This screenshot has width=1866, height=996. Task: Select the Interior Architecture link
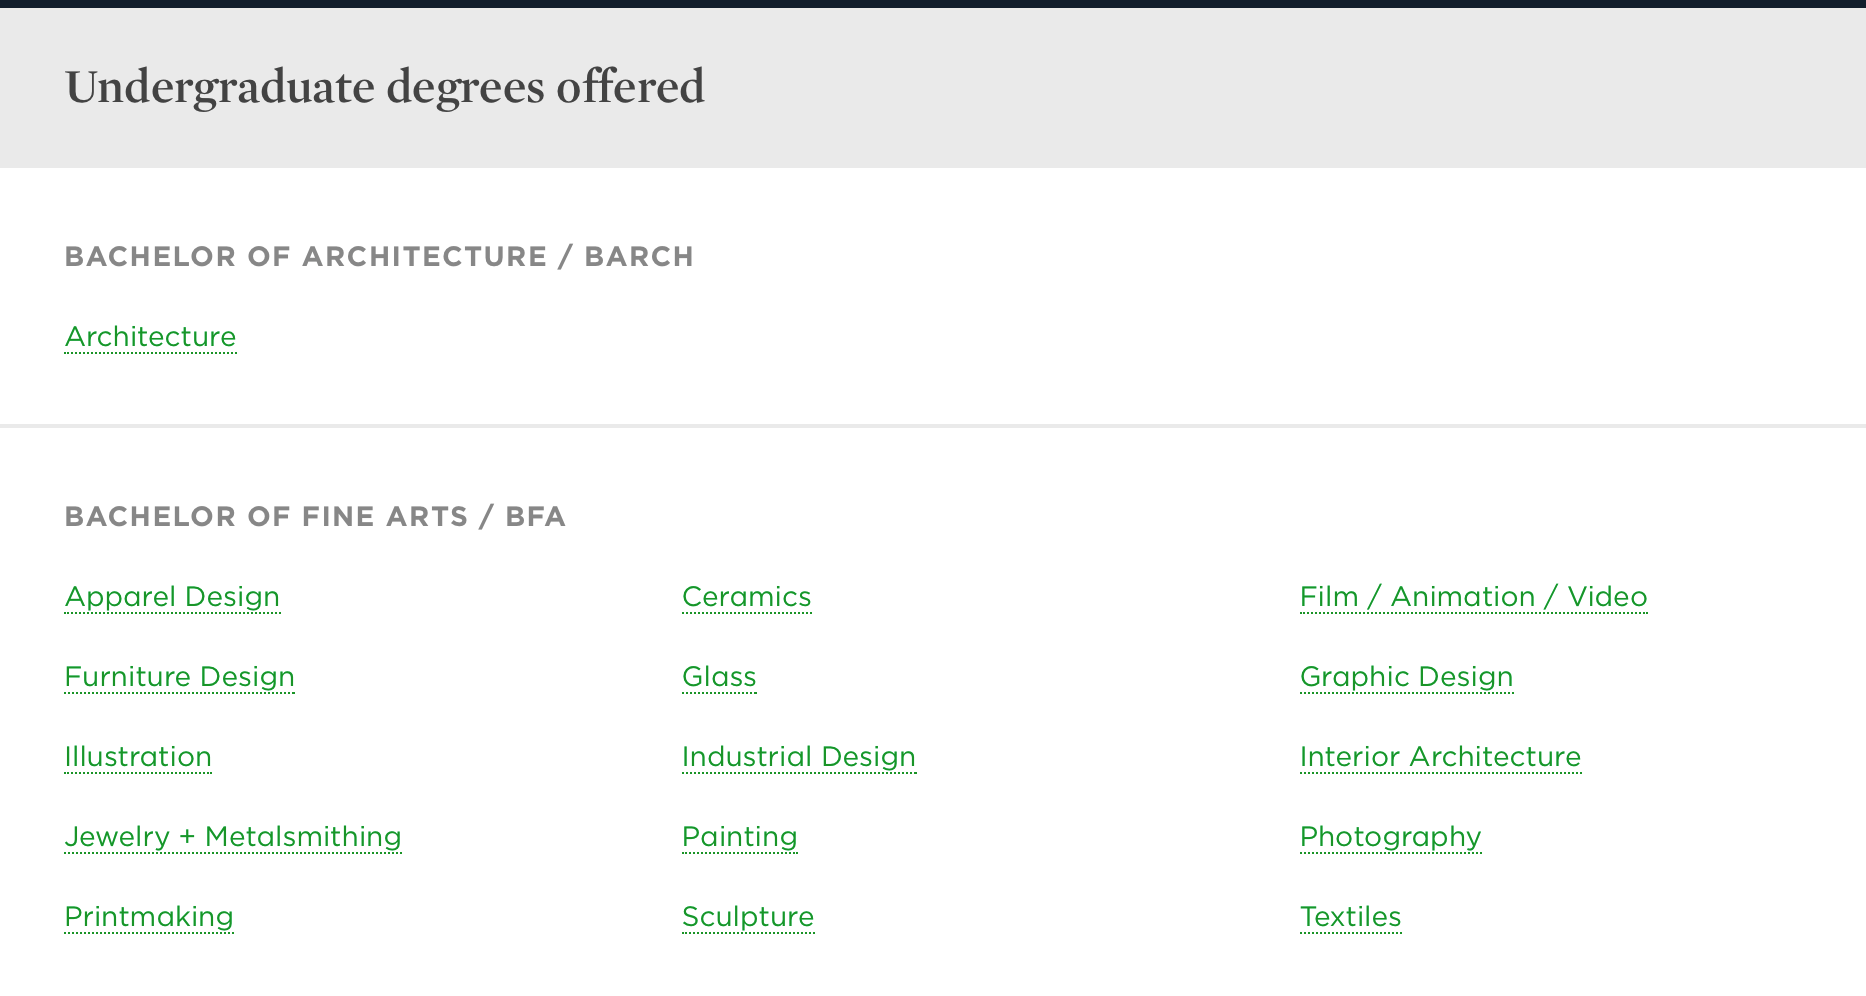(1440, 757)
